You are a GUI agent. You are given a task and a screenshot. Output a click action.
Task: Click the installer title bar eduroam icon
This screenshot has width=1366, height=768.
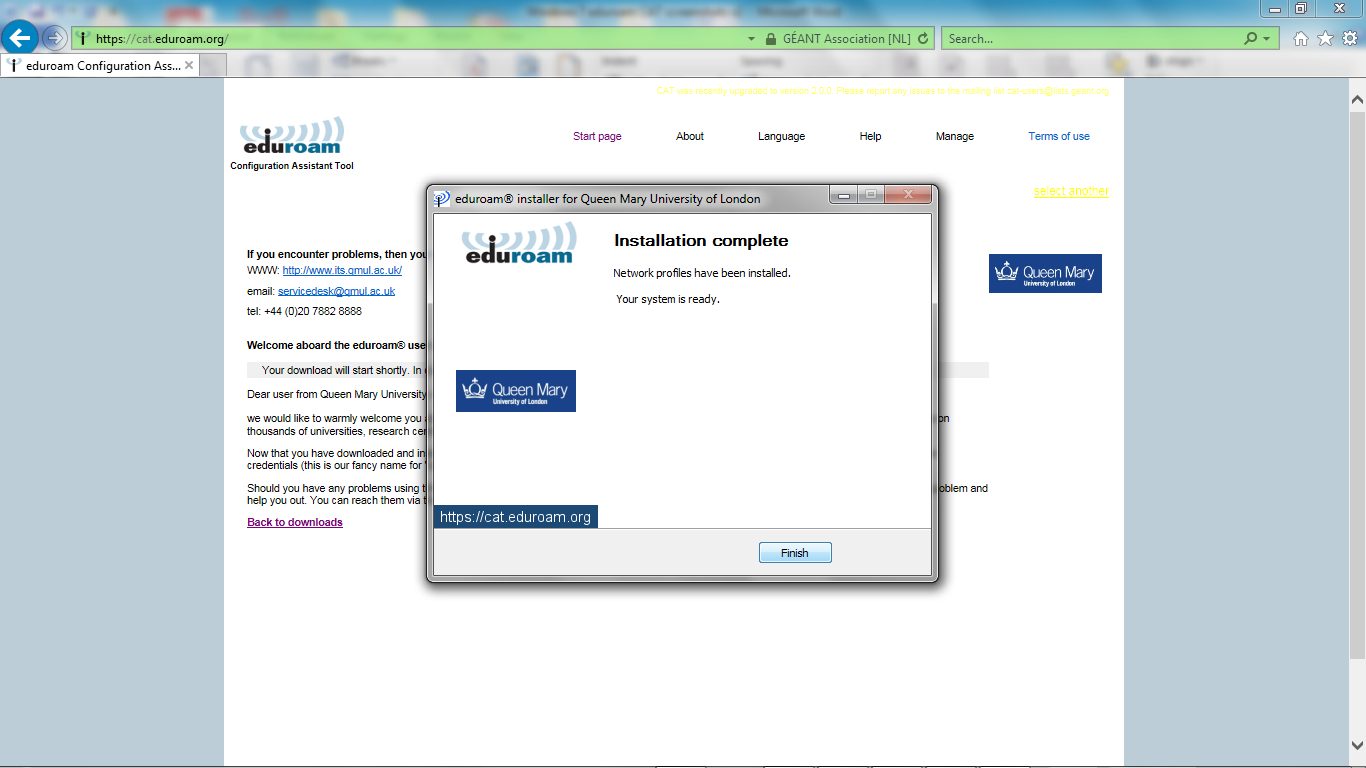tap(442, 198)
